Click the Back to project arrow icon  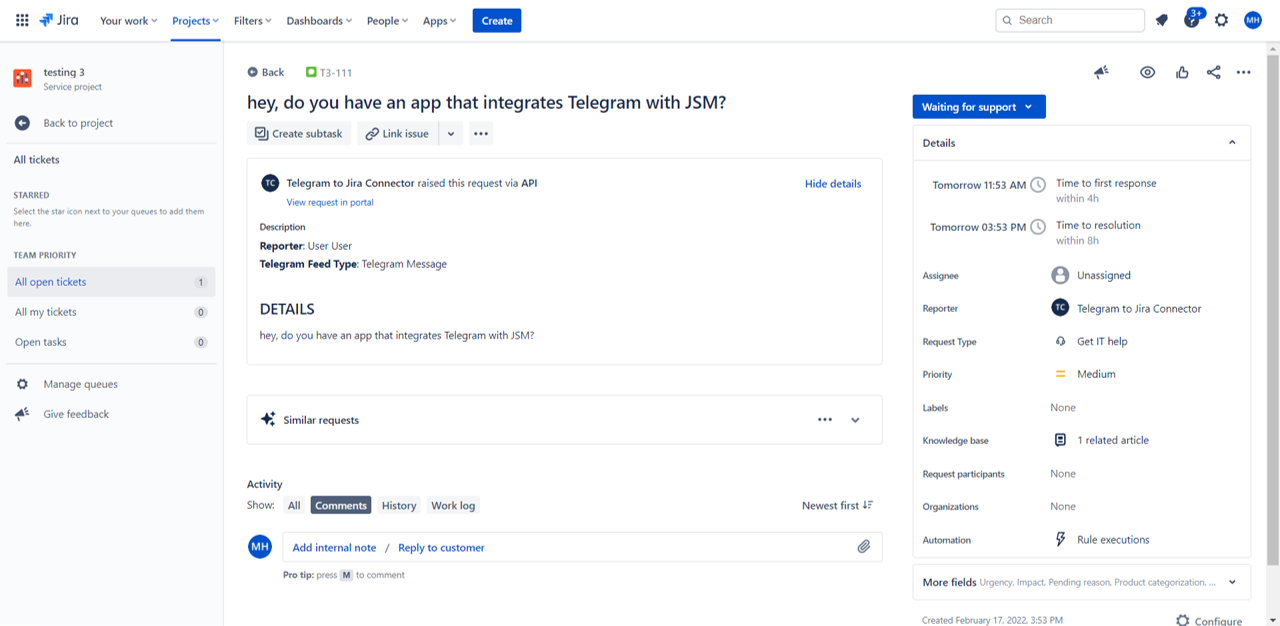(x=22, y=123)
